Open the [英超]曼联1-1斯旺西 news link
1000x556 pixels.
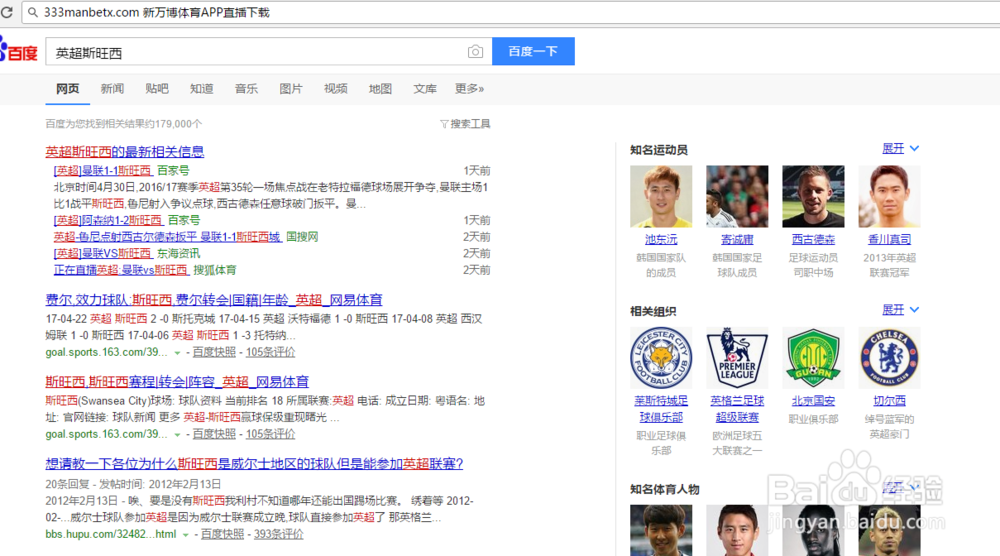pyautogui.click(x=103, y=170)
